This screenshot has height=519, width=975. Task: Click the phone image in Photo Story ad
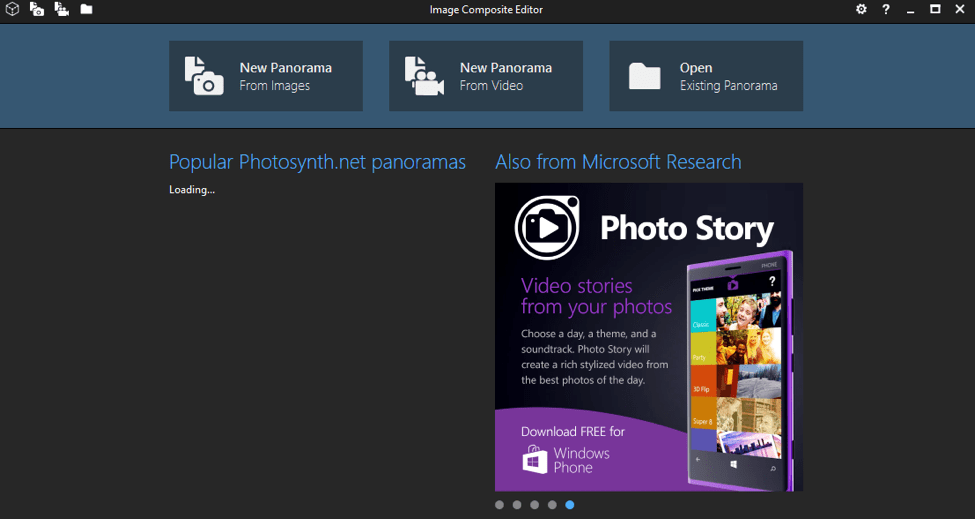[740, 371]
